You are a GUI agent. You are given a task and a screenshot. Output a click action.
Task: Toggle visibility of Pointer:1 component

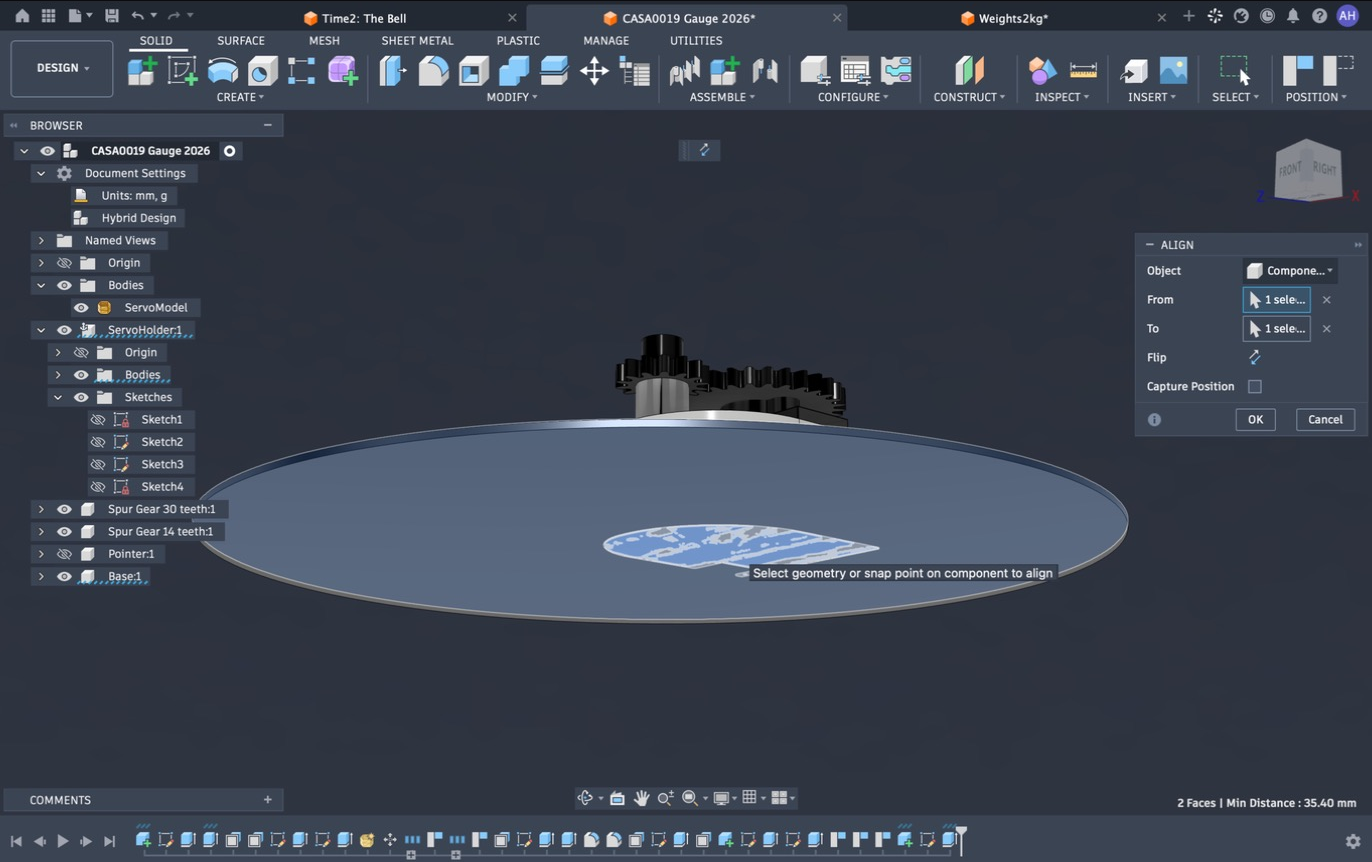pos(64,554)
